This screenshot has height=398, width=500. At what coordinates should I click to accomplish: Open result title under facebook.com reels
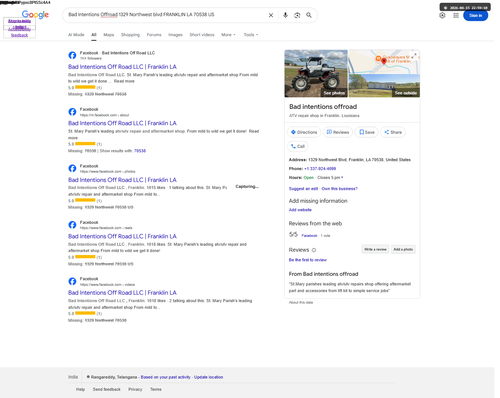coord(122,236)
